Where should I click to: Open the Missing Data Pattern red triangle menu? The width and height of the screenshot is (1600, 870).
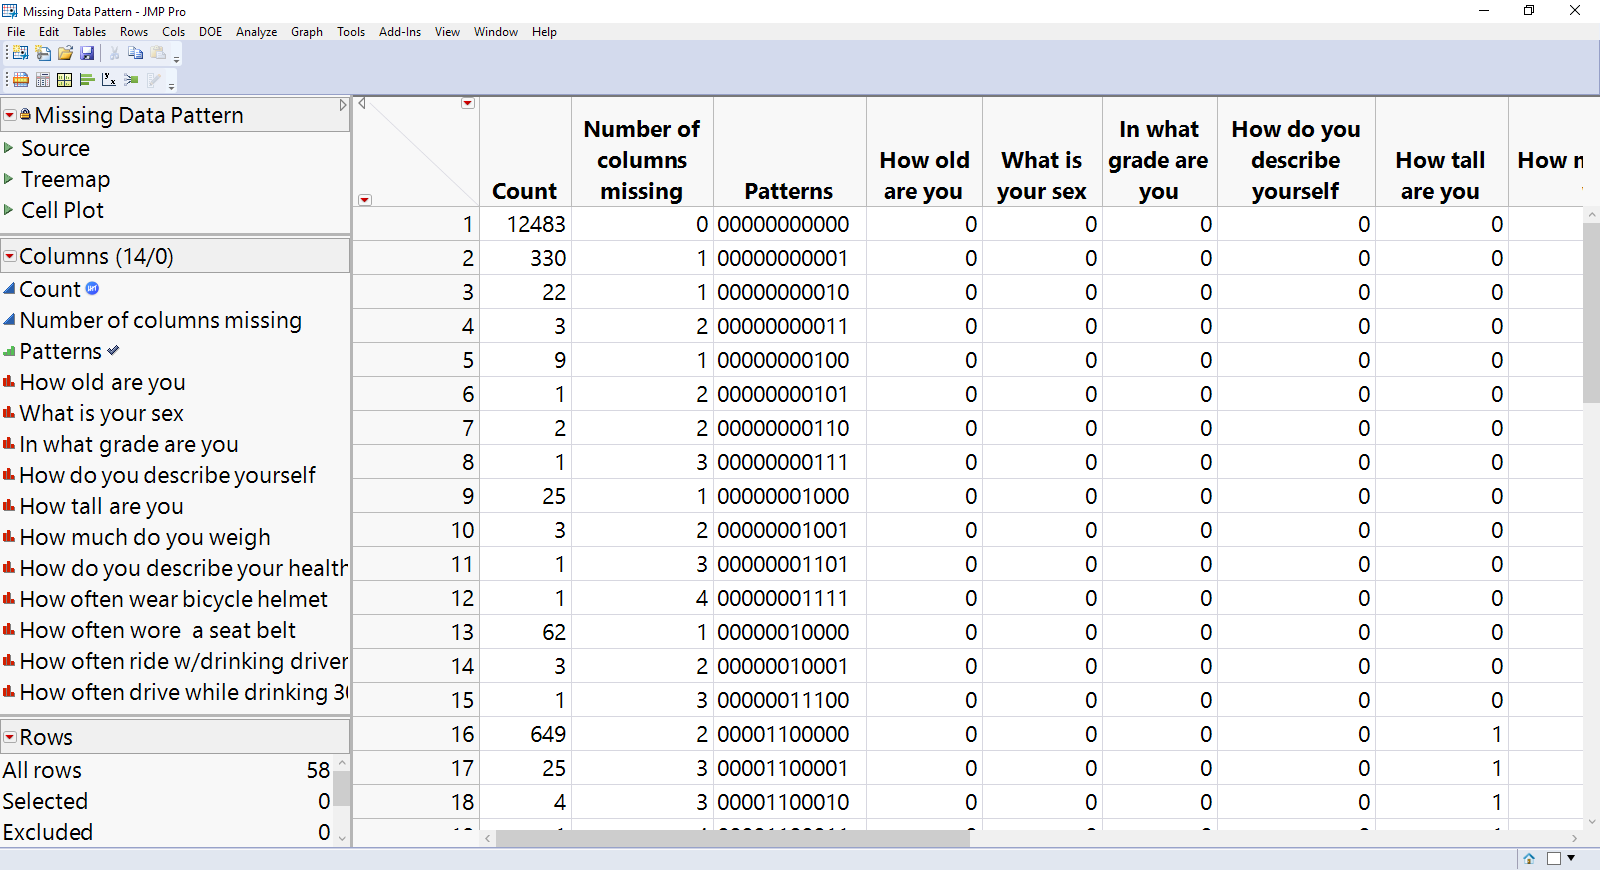pos(10,116)
